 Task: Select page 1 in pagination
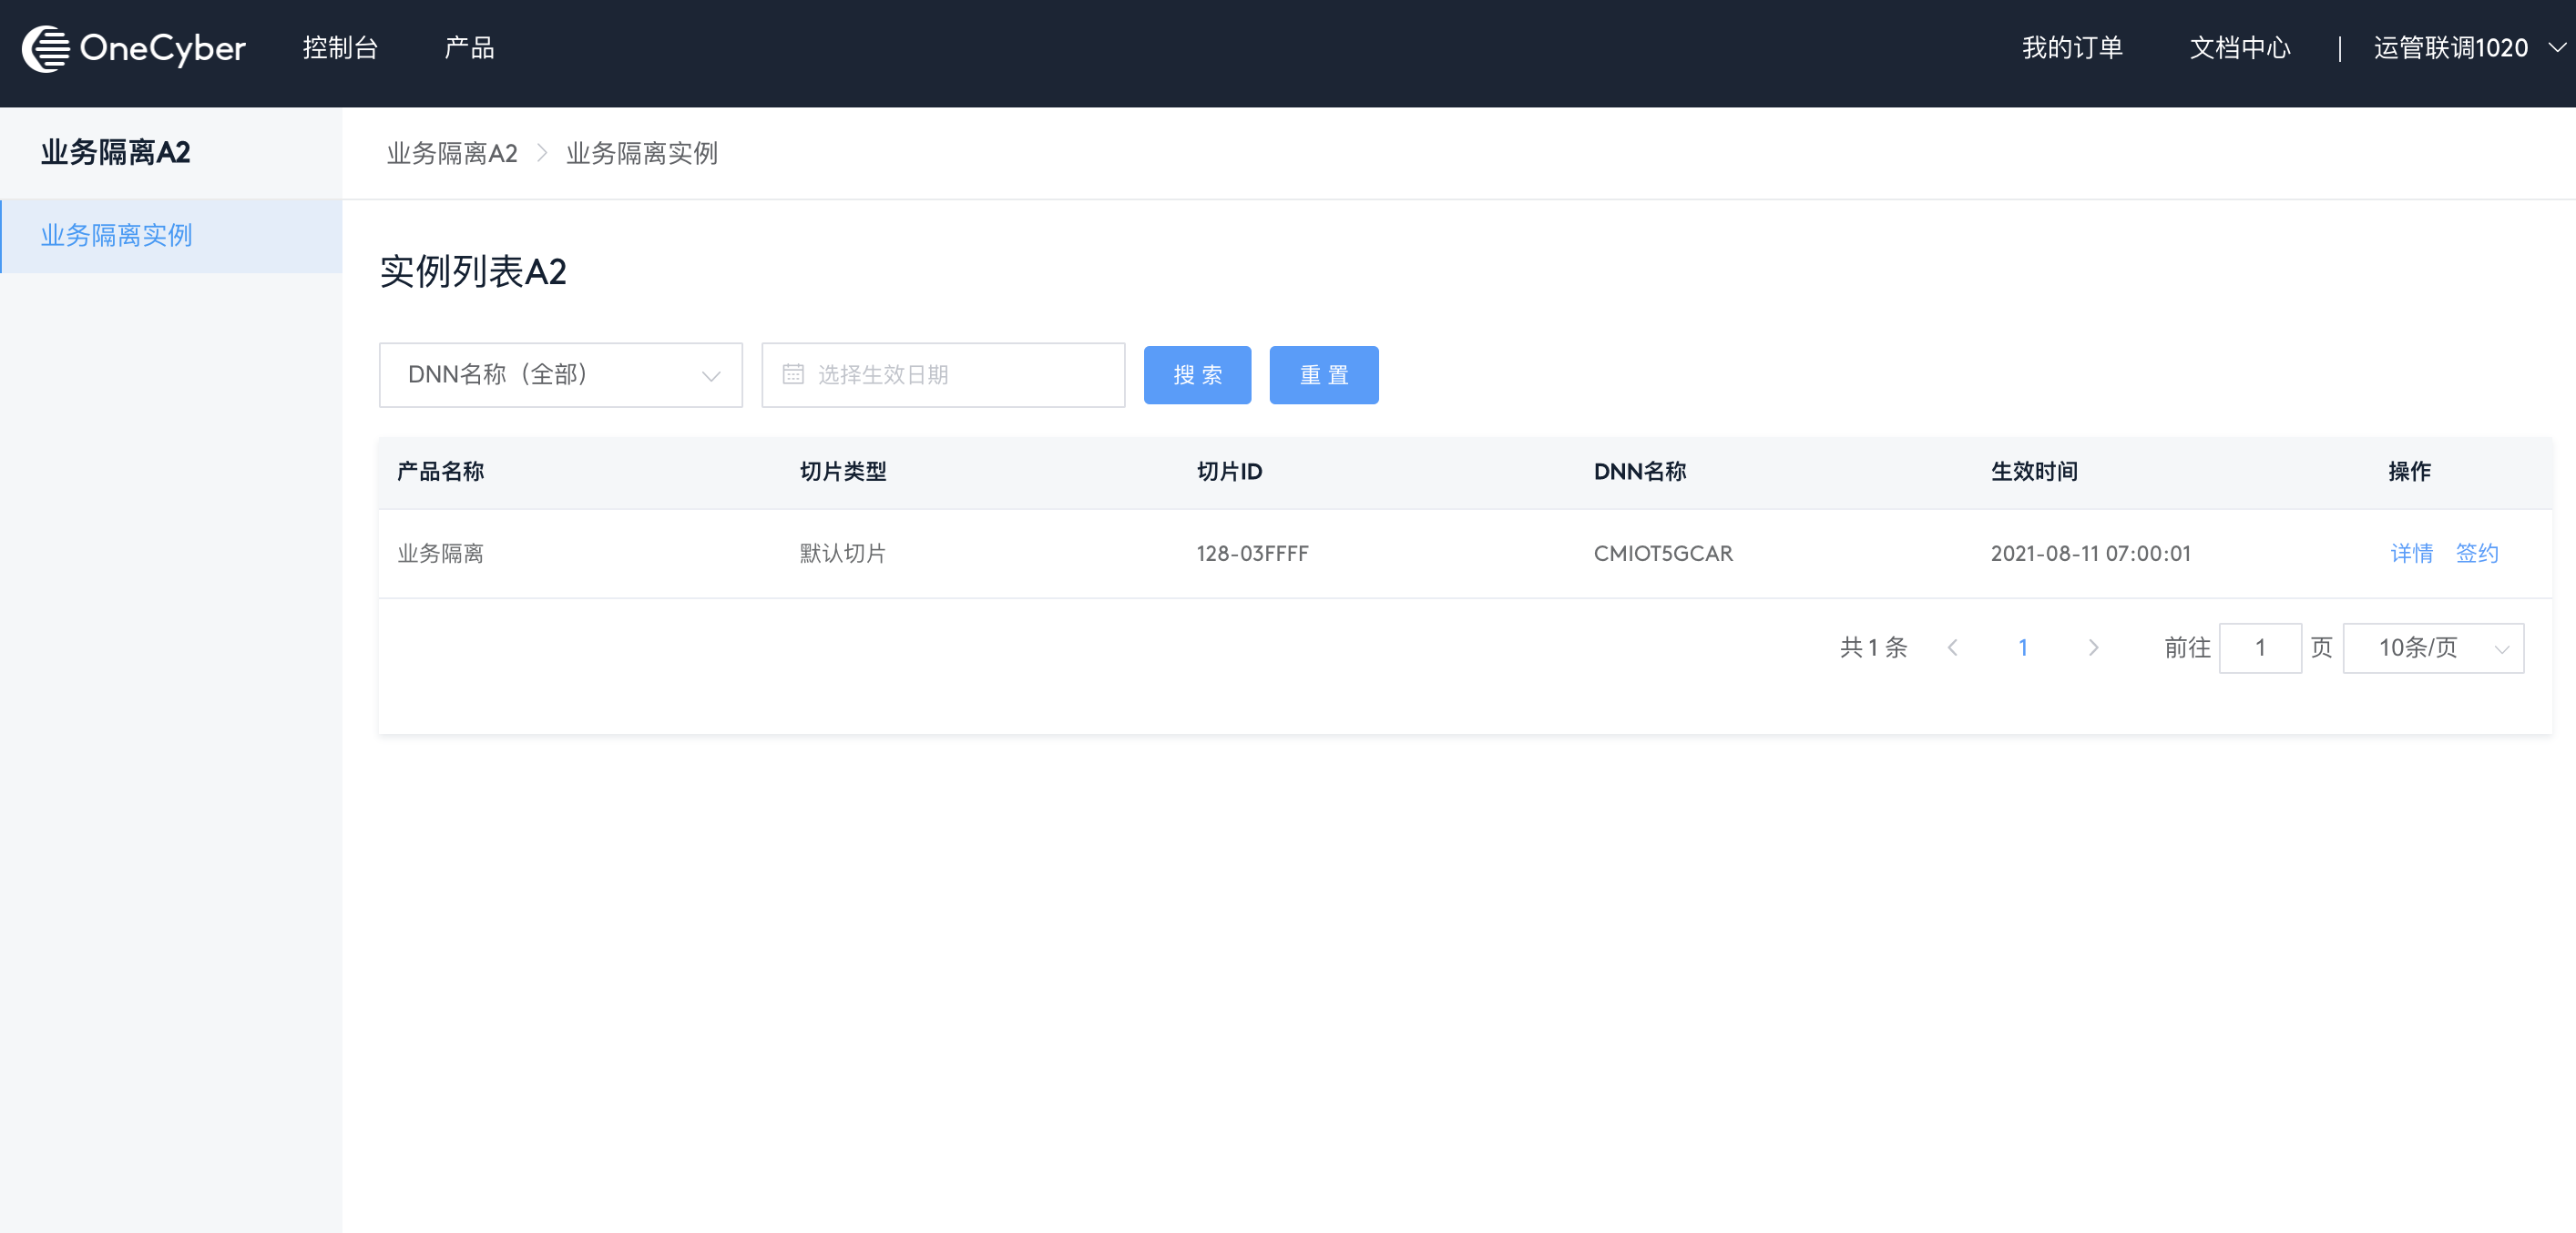[x=2022, y=648]
